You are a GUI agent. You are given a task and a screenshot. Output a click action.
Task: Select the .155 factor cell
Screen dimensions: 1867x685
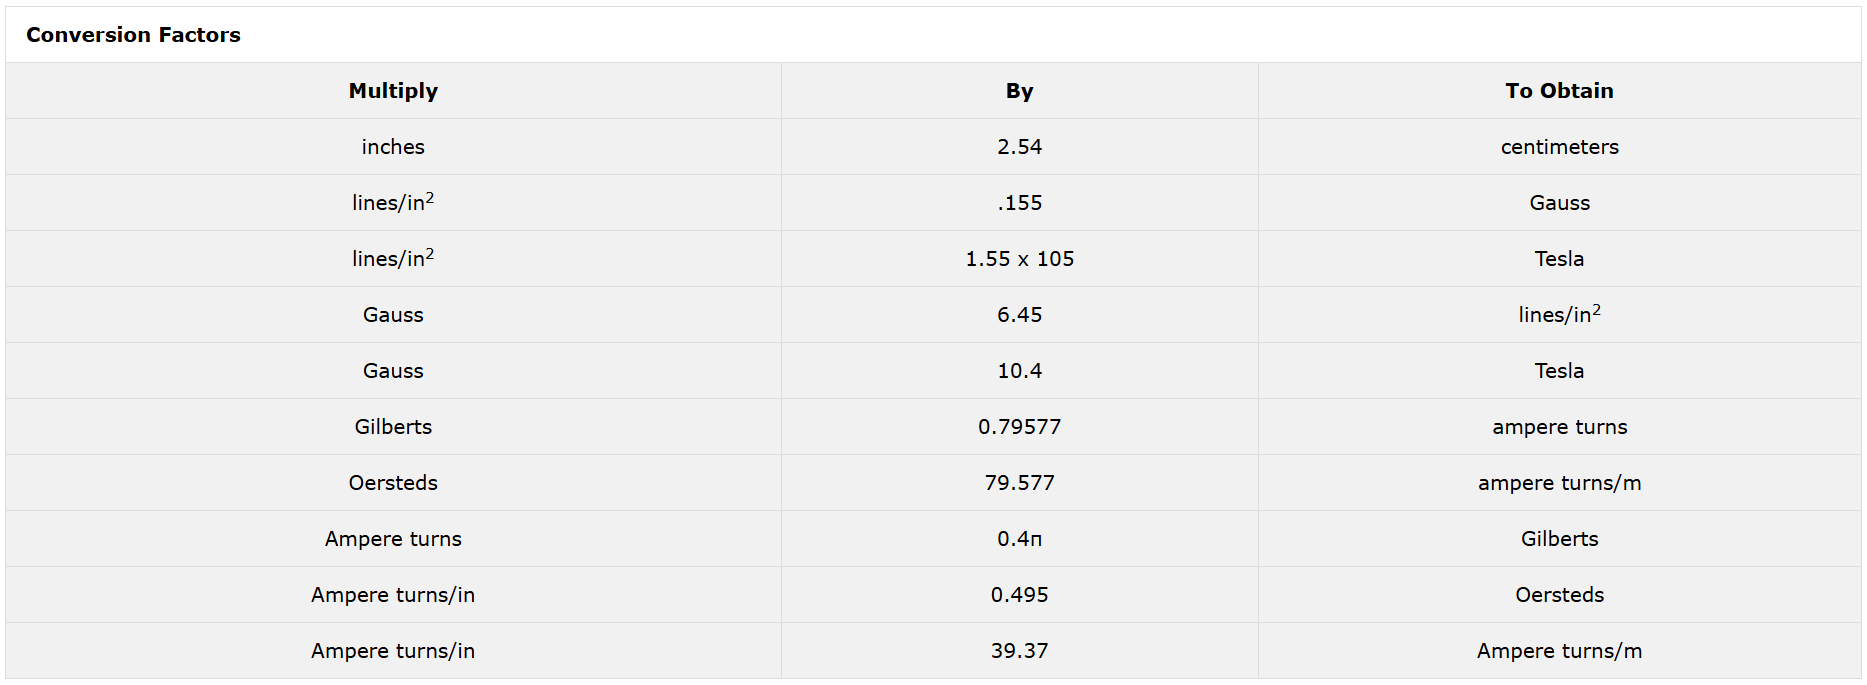1019,203
